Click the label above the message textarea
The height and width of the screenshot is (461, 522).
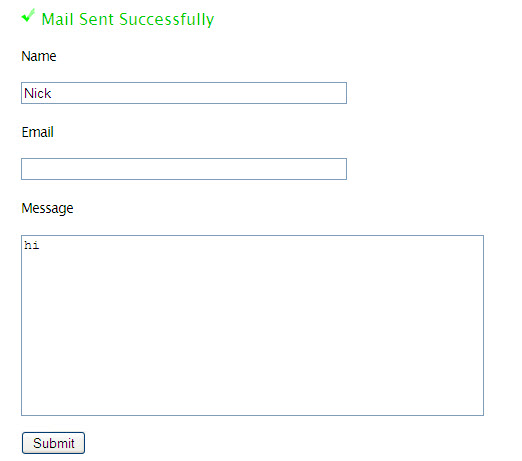[x=47, y=209]
